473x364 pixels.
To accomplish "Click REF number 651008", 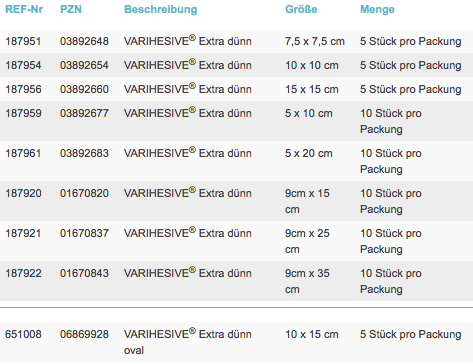I will point(23,334).
